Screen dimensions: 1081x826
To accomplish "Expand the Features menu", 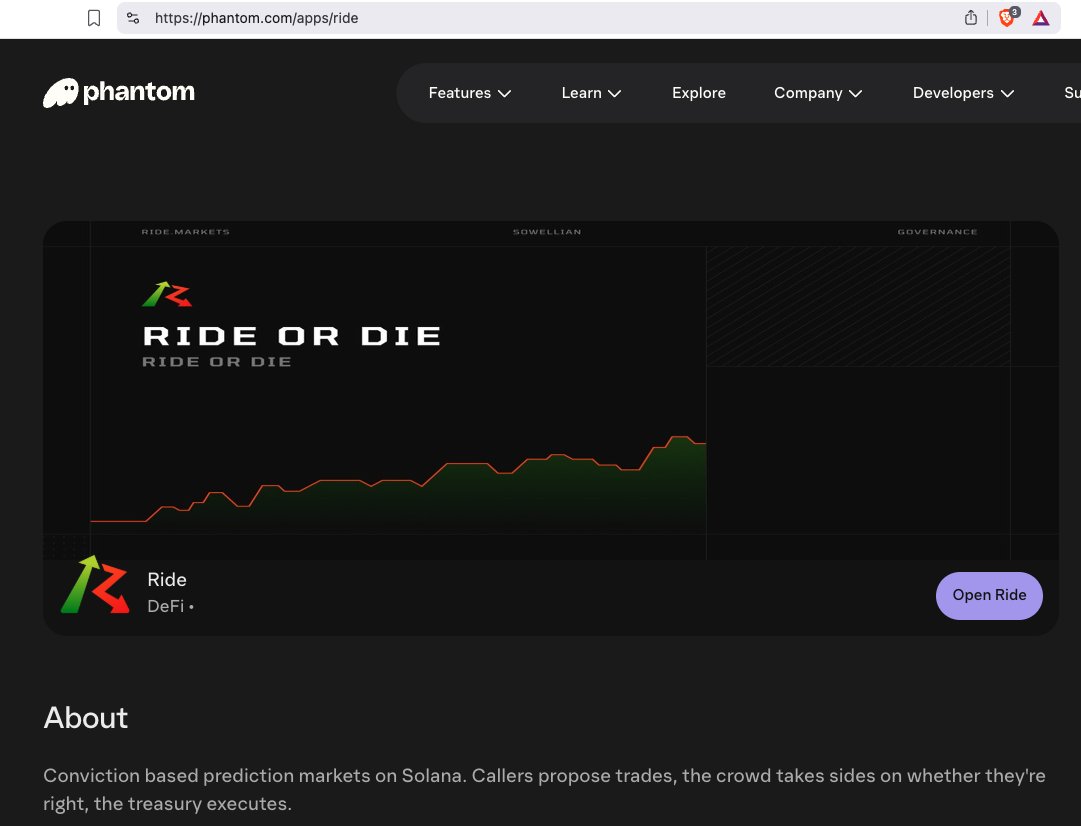I will click(x=469, y=93).
